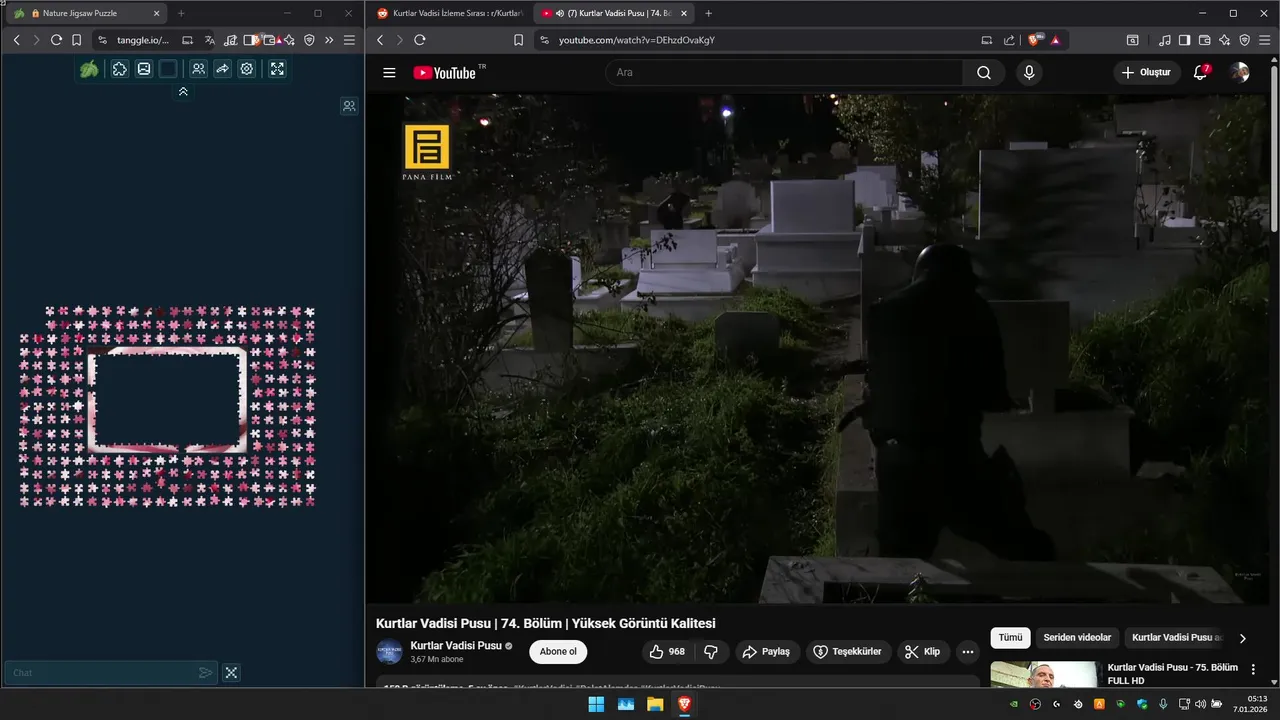Switch to Kurtlar Vadisi İzleme Sırası tab
Image resolution: width=1280 pixels, height=720 pixels.
(x=449, y=13)
